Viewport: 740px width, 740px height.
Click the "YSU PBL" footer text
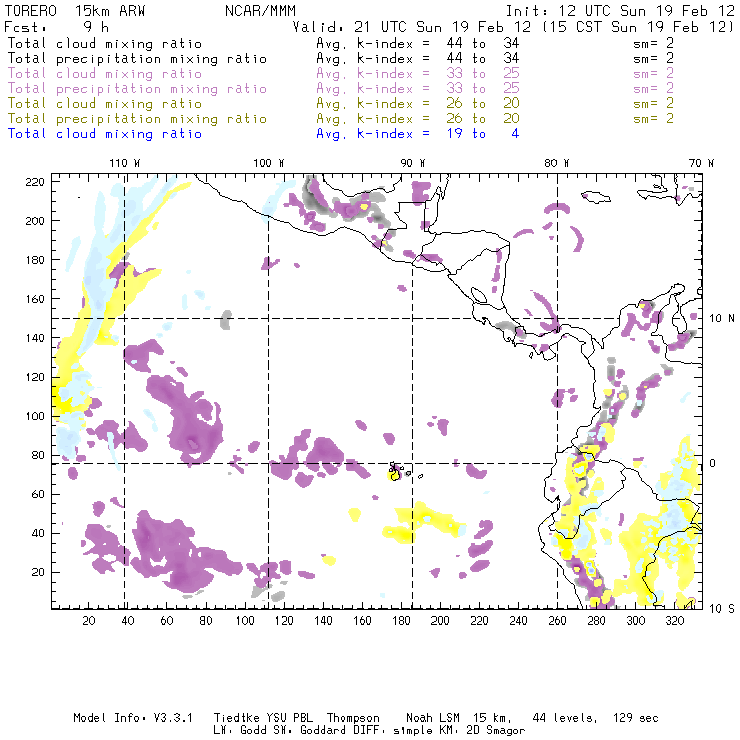[x=289, y=718]
